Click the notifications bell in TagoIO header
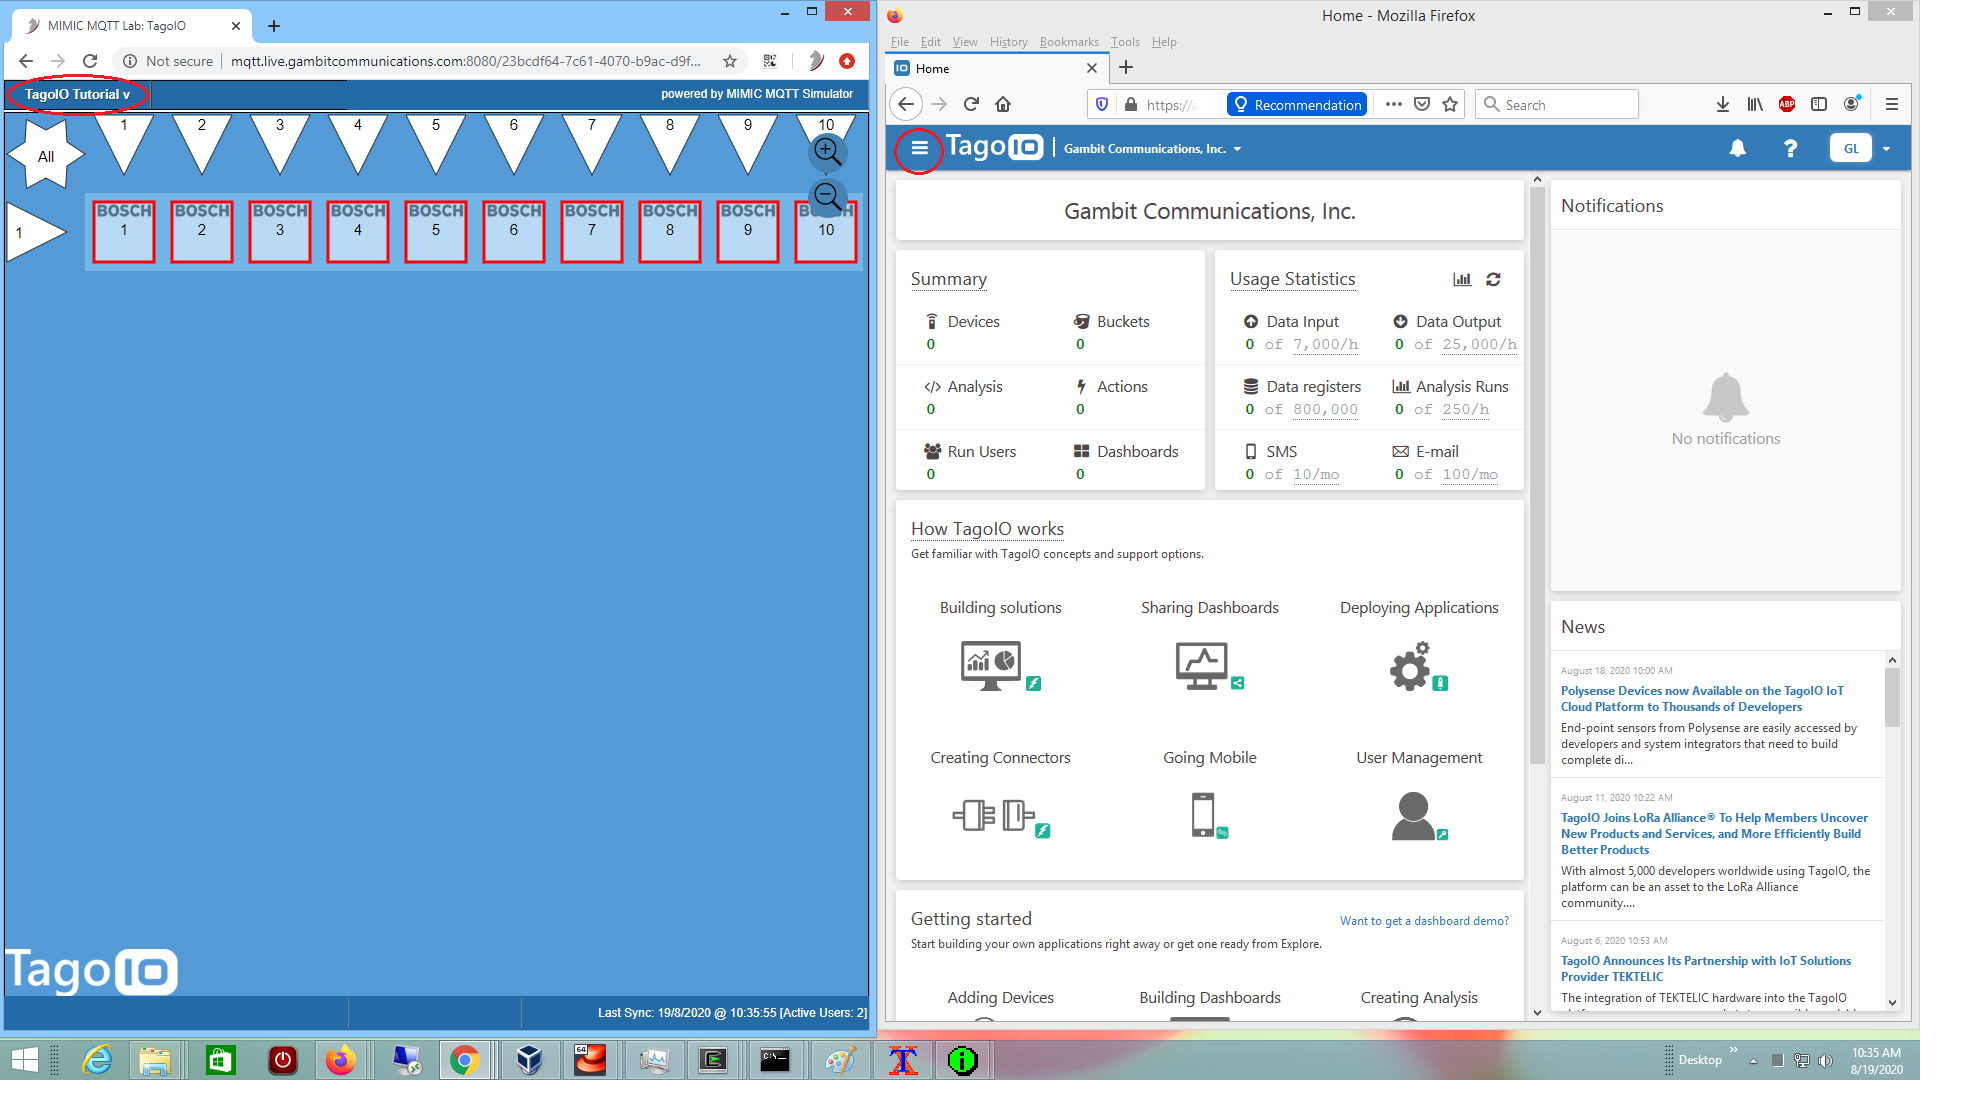This screenshot has width=1968, height=1108. pos(1738,148)
